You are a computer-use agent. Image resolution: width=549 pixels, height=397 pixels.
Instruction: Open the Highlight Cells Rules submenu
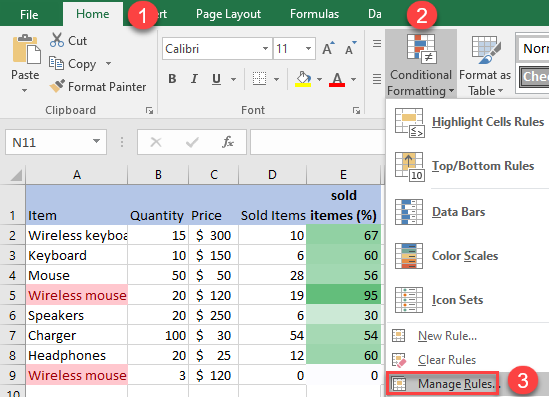click(x=469, y=122)
